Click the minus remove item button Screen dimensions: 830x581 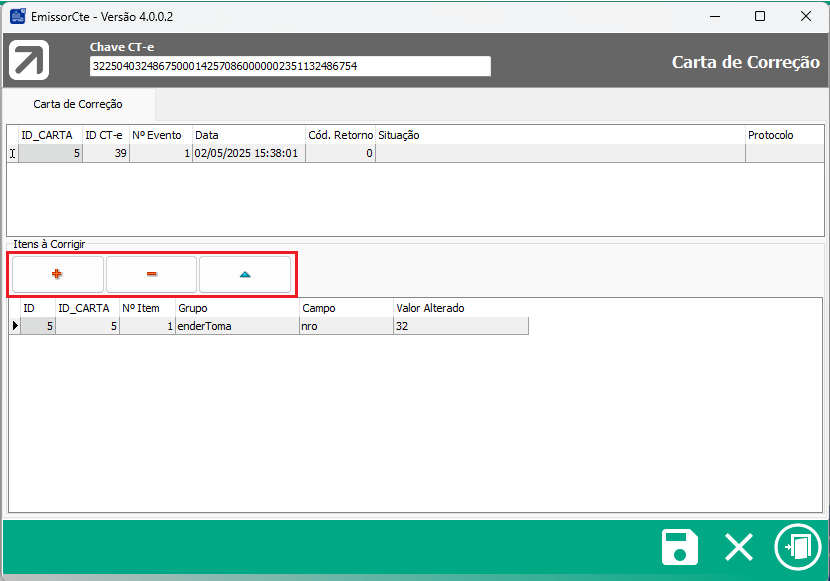click(151, 274)
